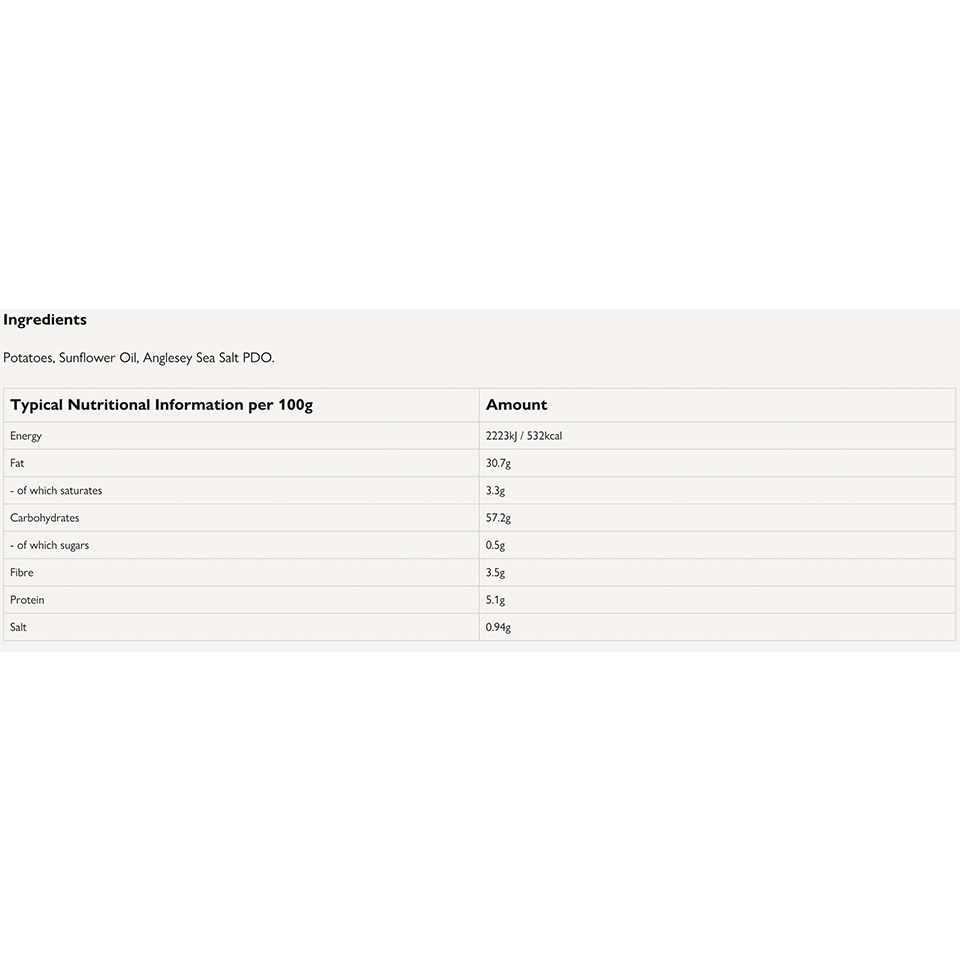Click the 5.1g protein value

click(495, 600)
